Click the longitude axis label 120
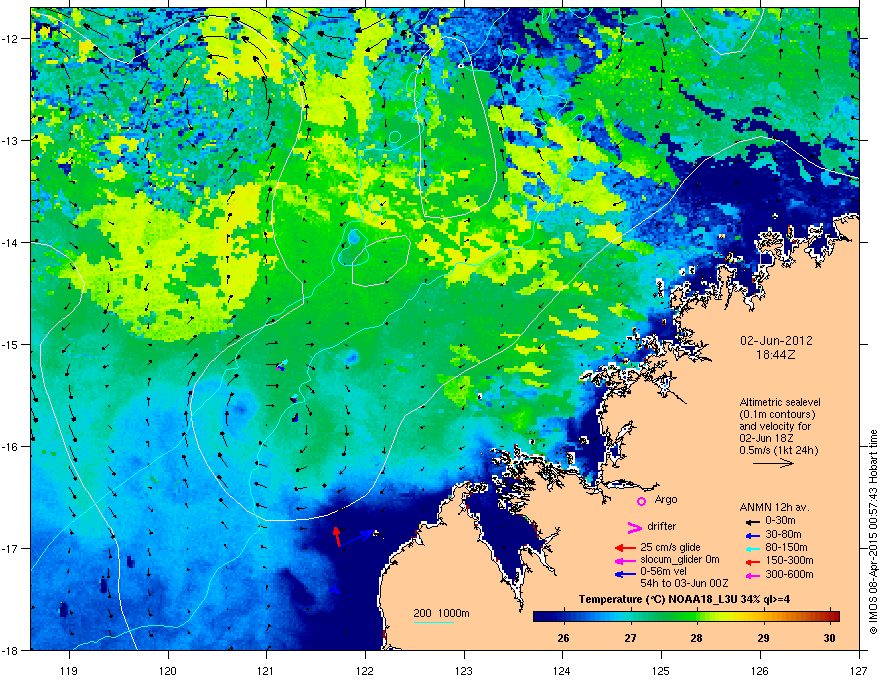The height and width of the screenshot is (680, 880). (168, 670)
